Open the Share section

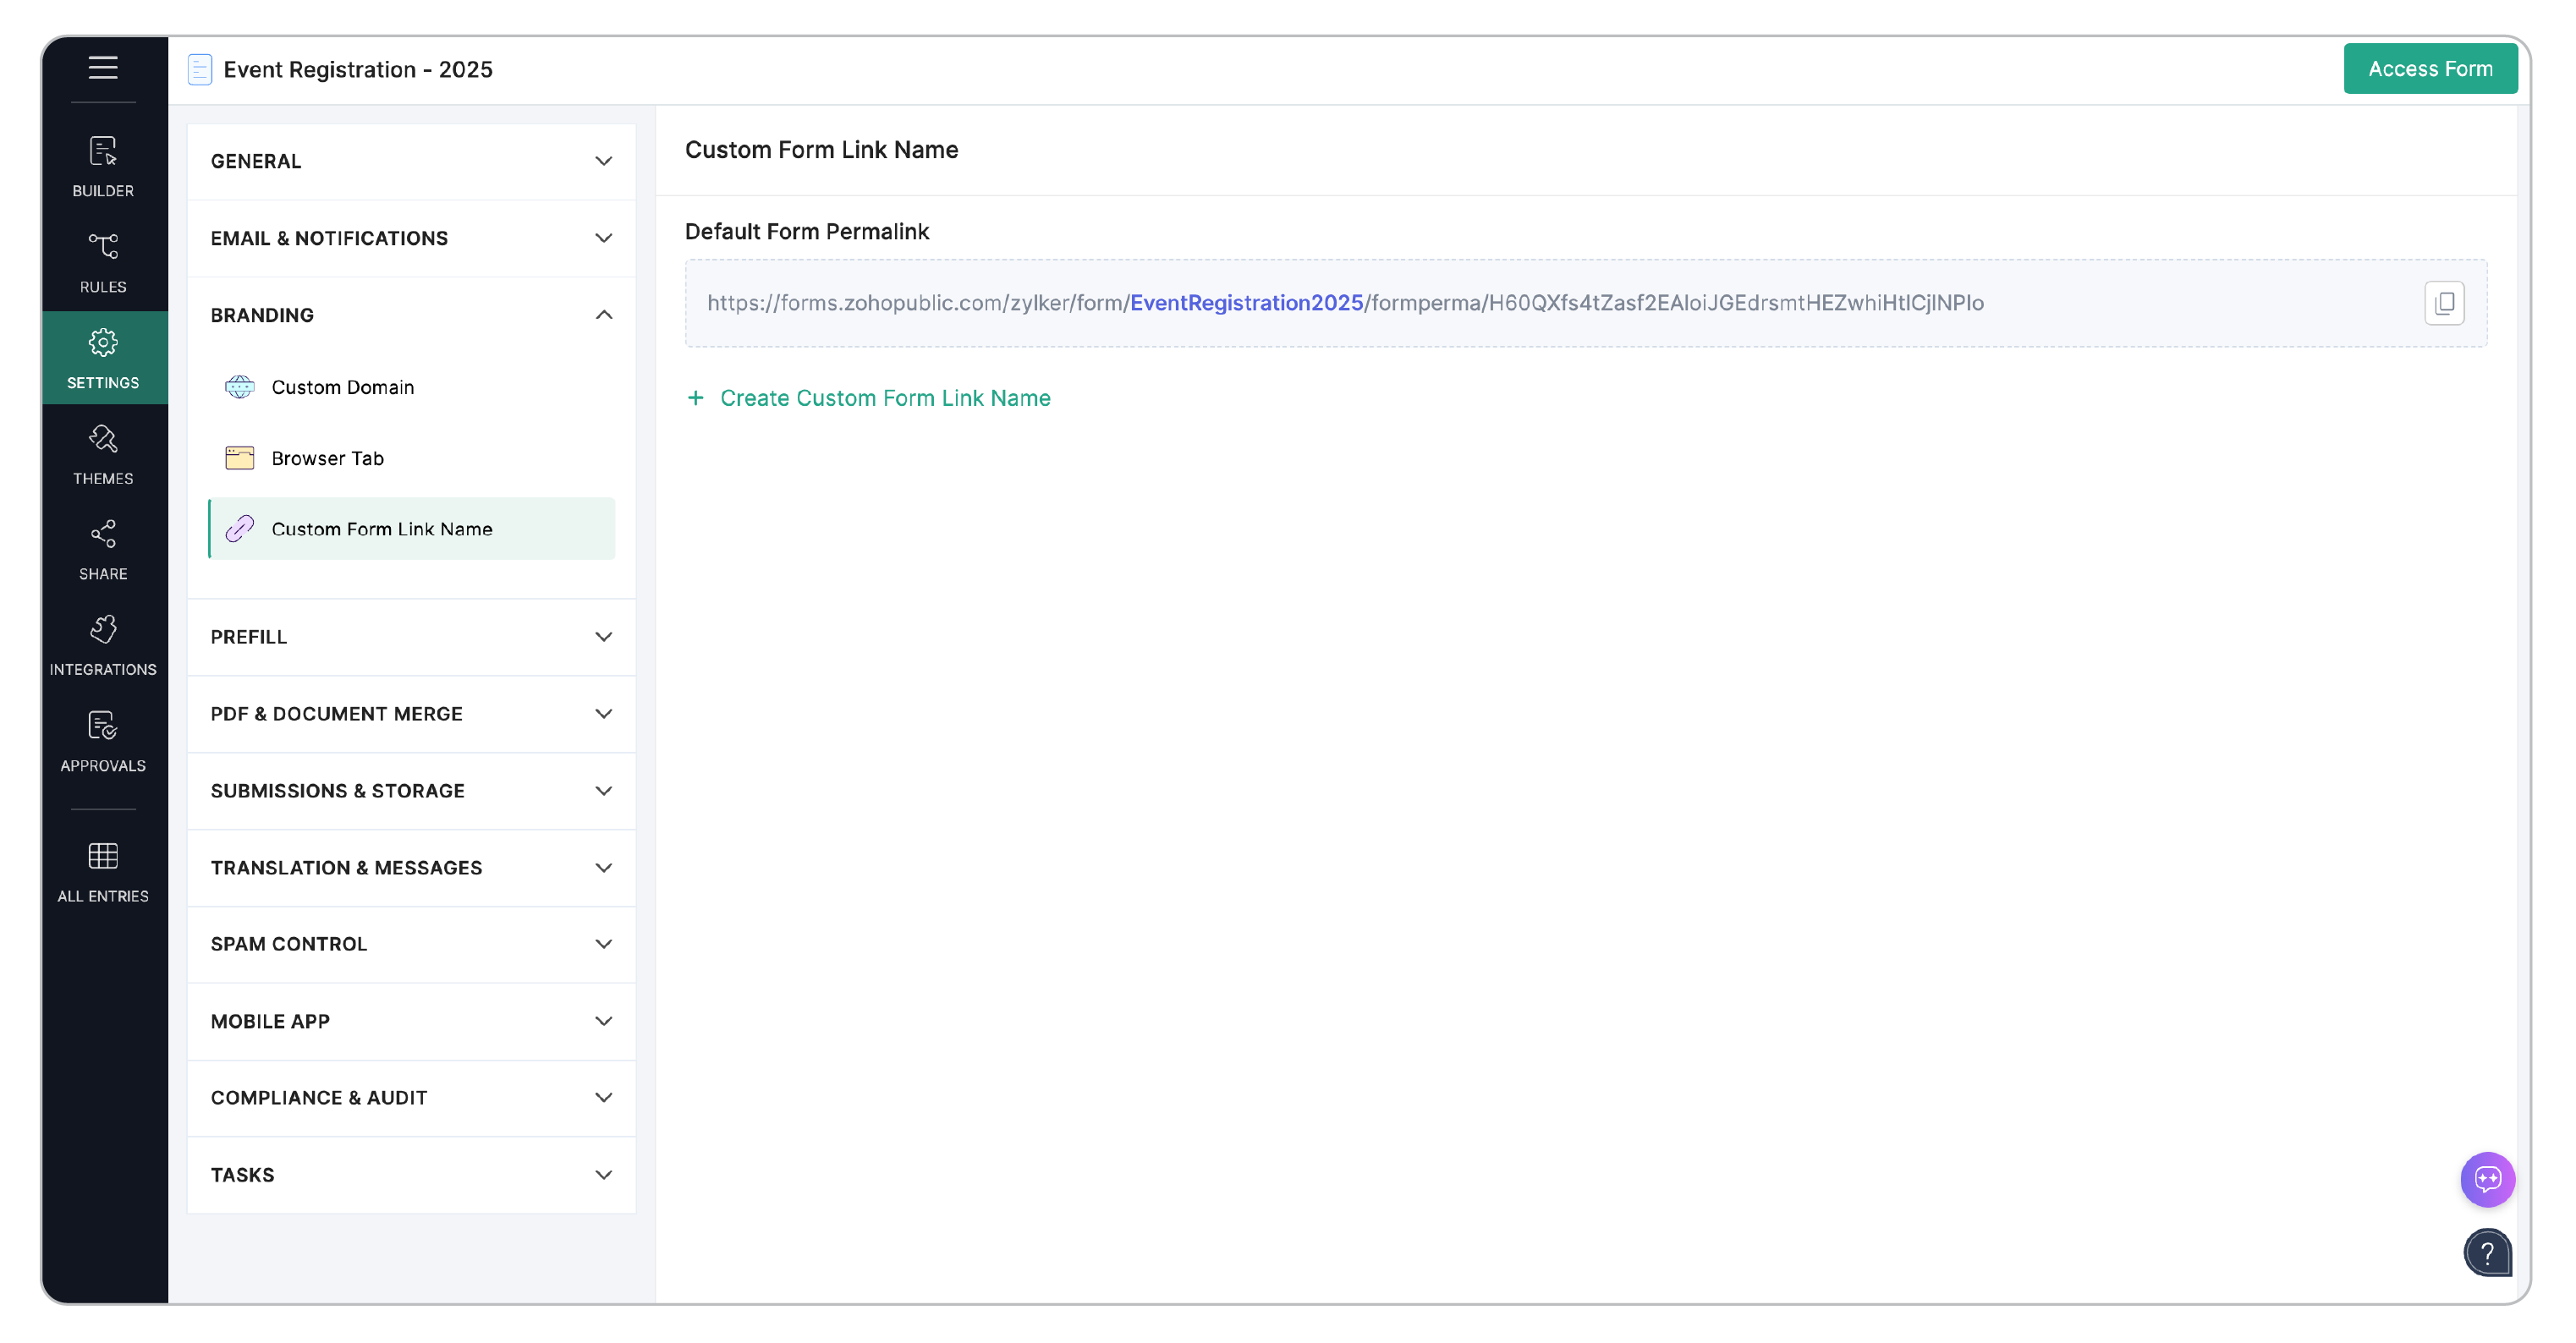[103, 548]
